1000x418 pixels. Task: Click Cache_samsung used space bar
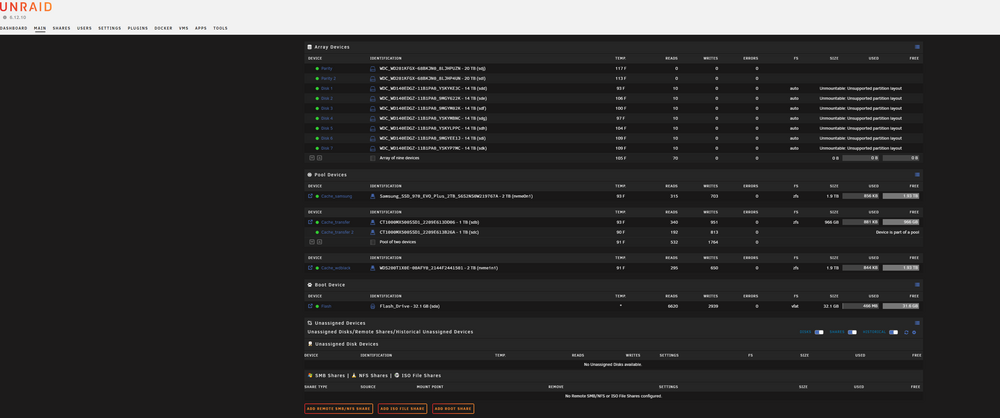point(861,196)
